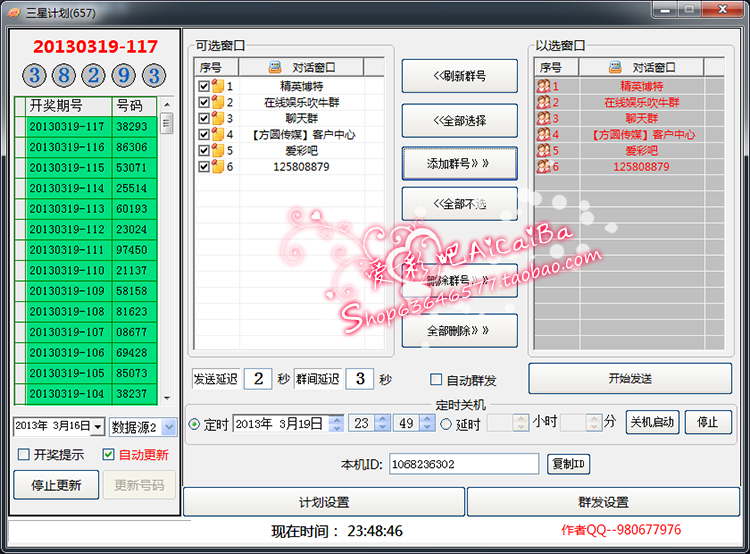
Task: Select the 延时 radio button
Action: 446,424
